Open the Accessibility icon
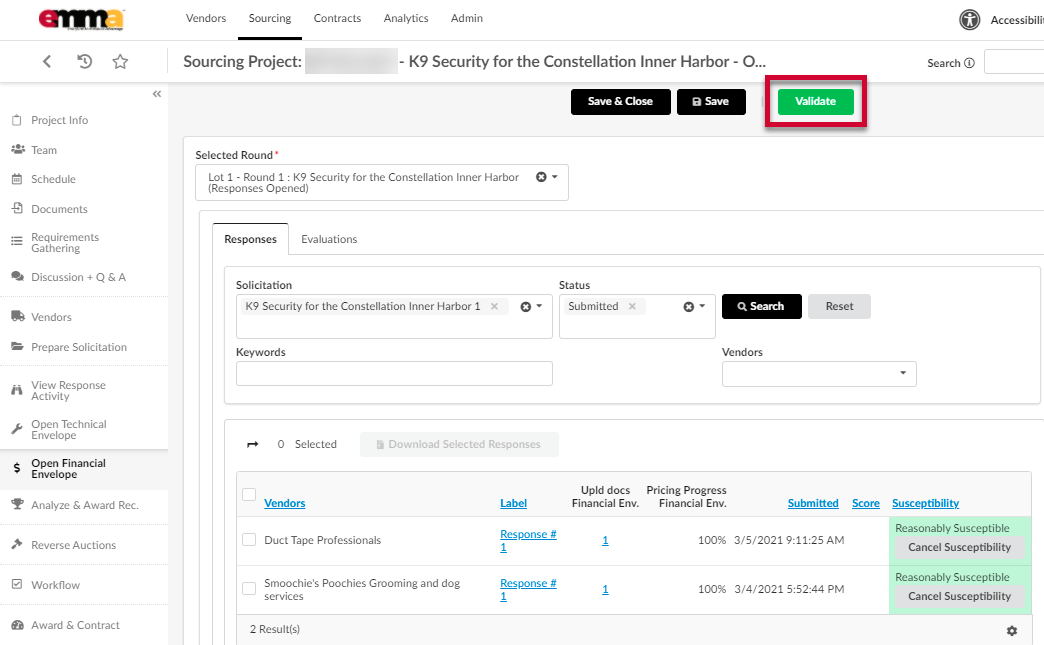 (x=969, y=20)
